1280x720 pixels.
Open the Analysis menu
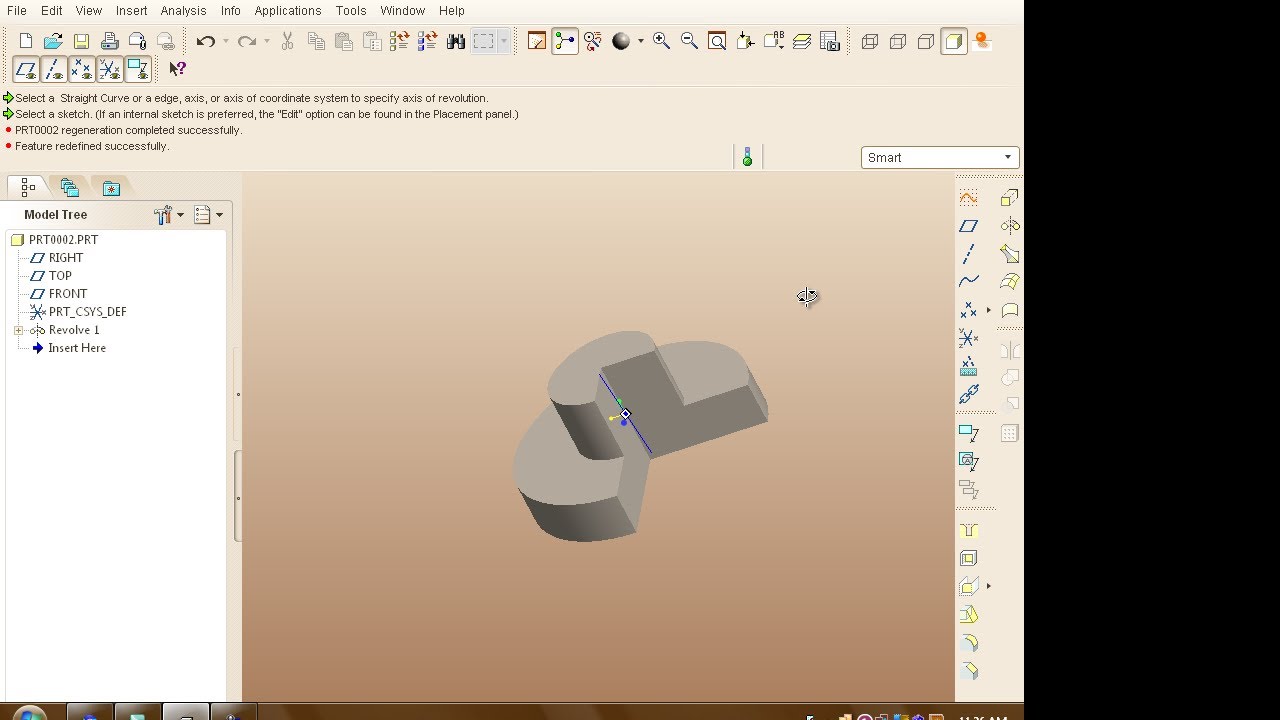(183, 10)
